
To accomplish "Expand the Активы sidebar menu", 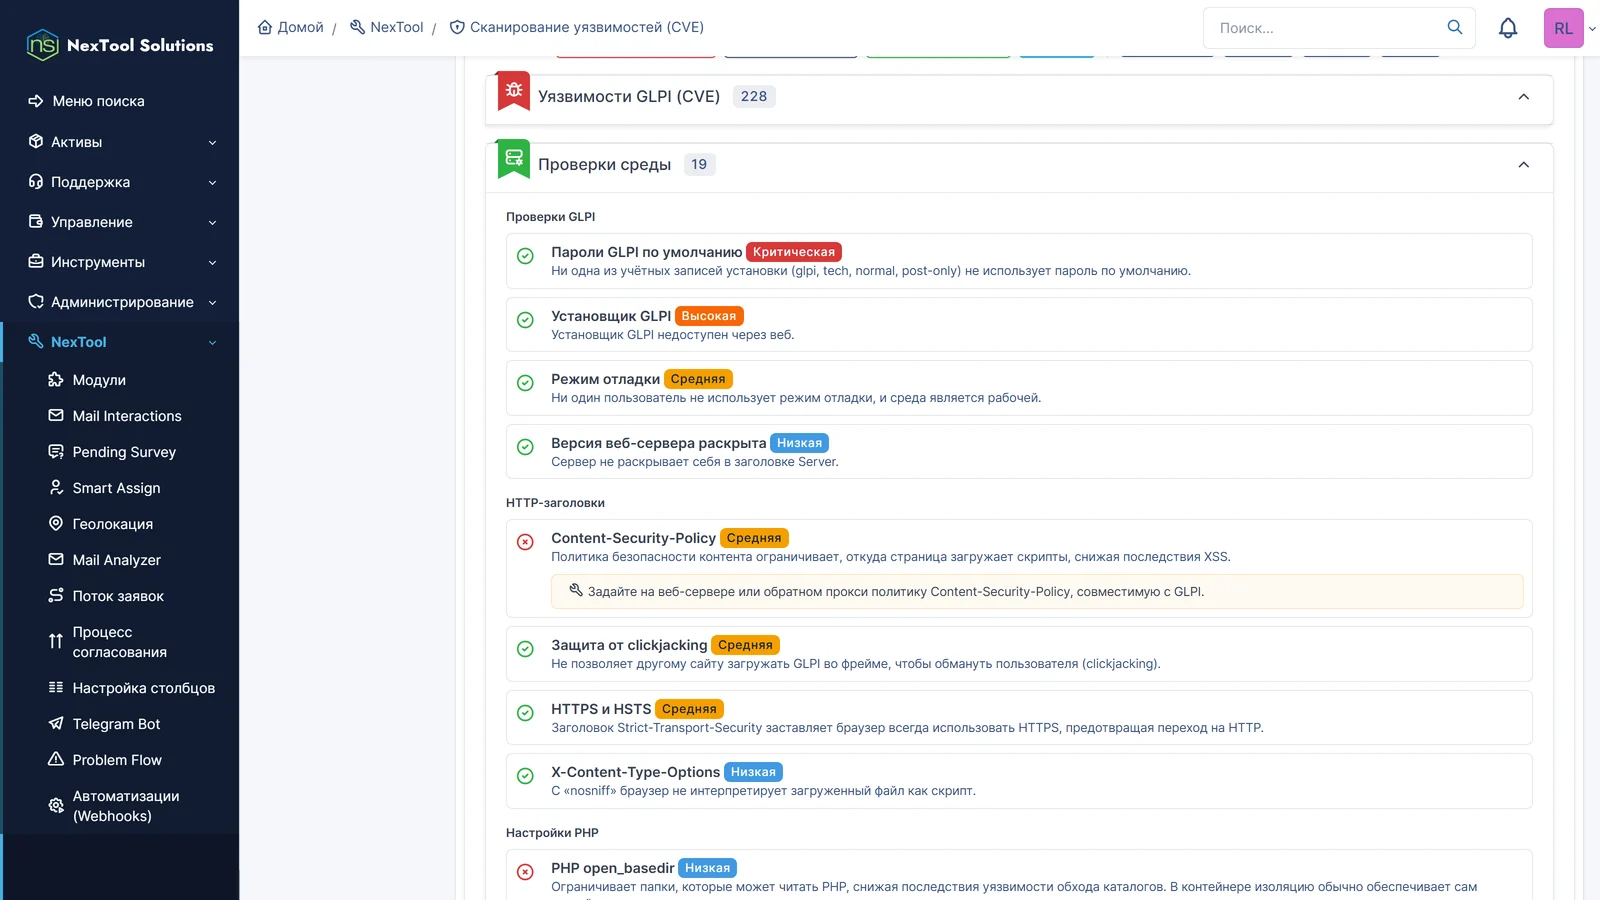I will [x=121, y=142].
